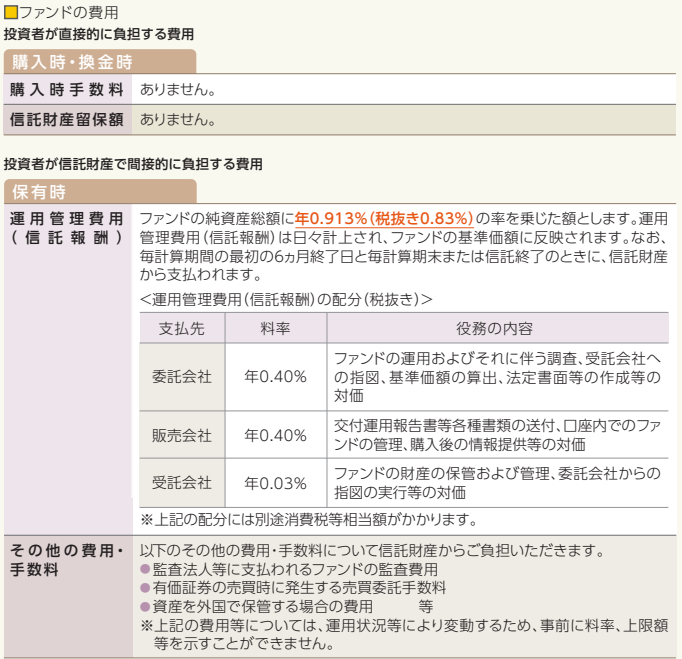Select the 委託会社 table cell
682x659 pixels.
pyautogui.click(x=182, y=377)
